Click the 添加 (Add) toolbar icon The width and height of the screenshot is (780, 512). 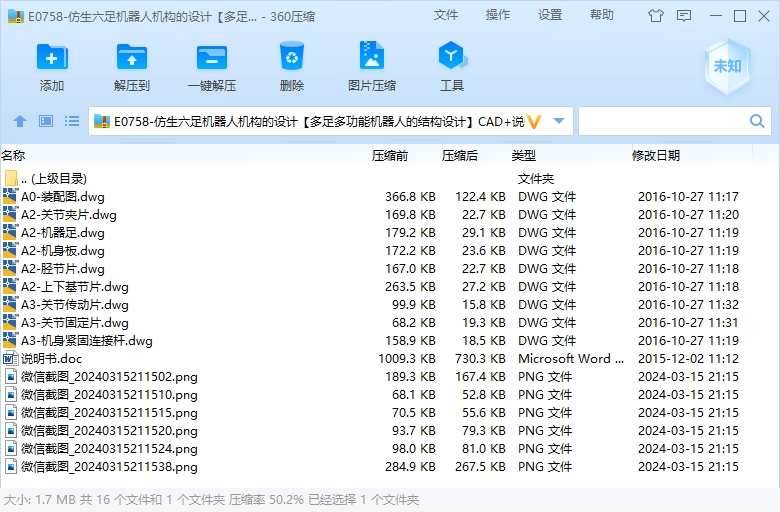click(x=52, y=57)
